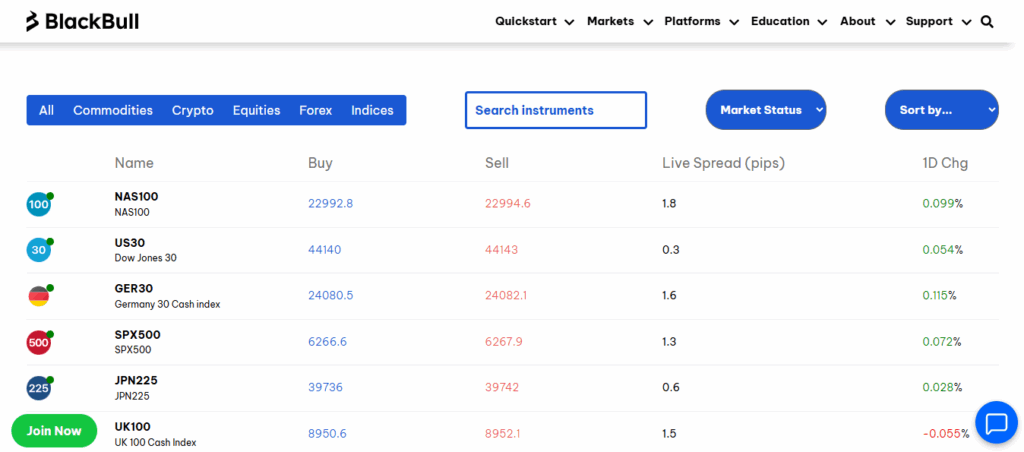Click US30 sell price 44143
This screenshot has width=1024, height=452.
[x=502, y=250]
